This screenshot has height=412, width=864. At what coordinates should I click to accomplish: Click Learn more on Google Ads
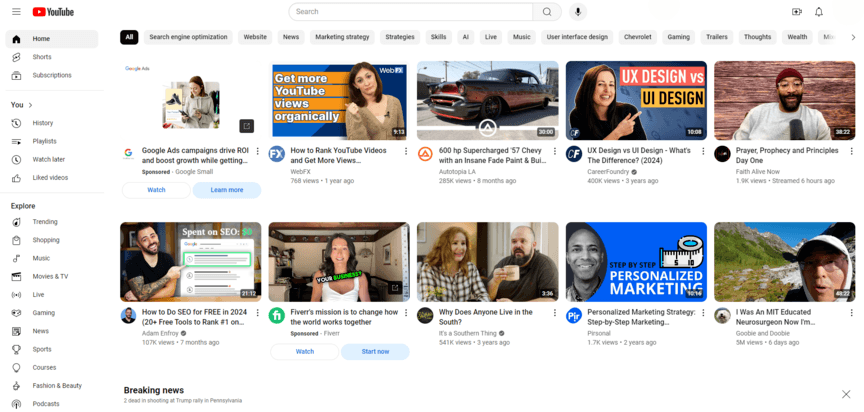pyautogui.click(x=227, y=190)
